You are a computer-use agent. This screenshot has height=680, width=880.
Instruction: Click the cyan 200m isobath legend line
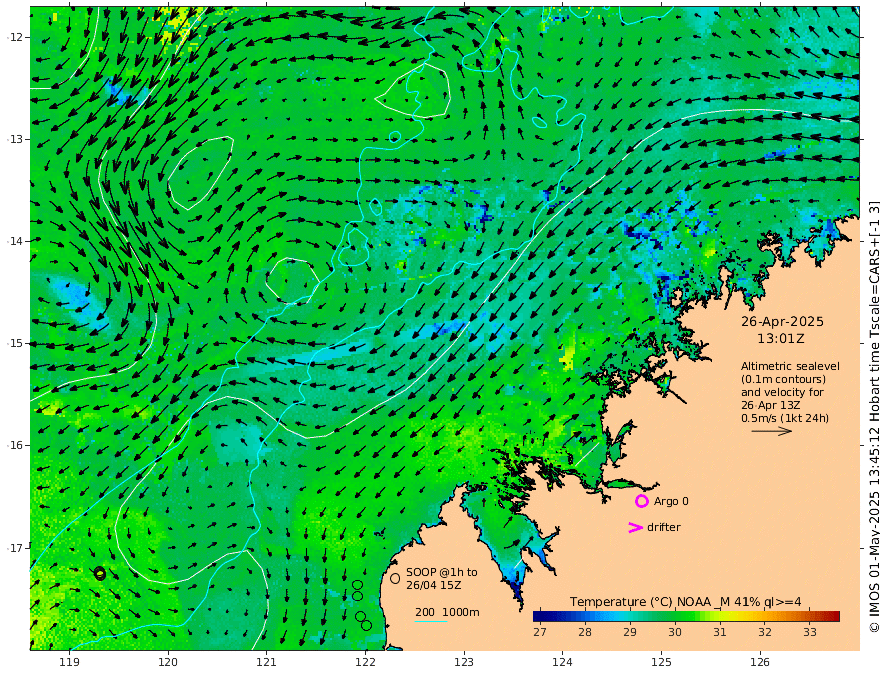[431, 621]
